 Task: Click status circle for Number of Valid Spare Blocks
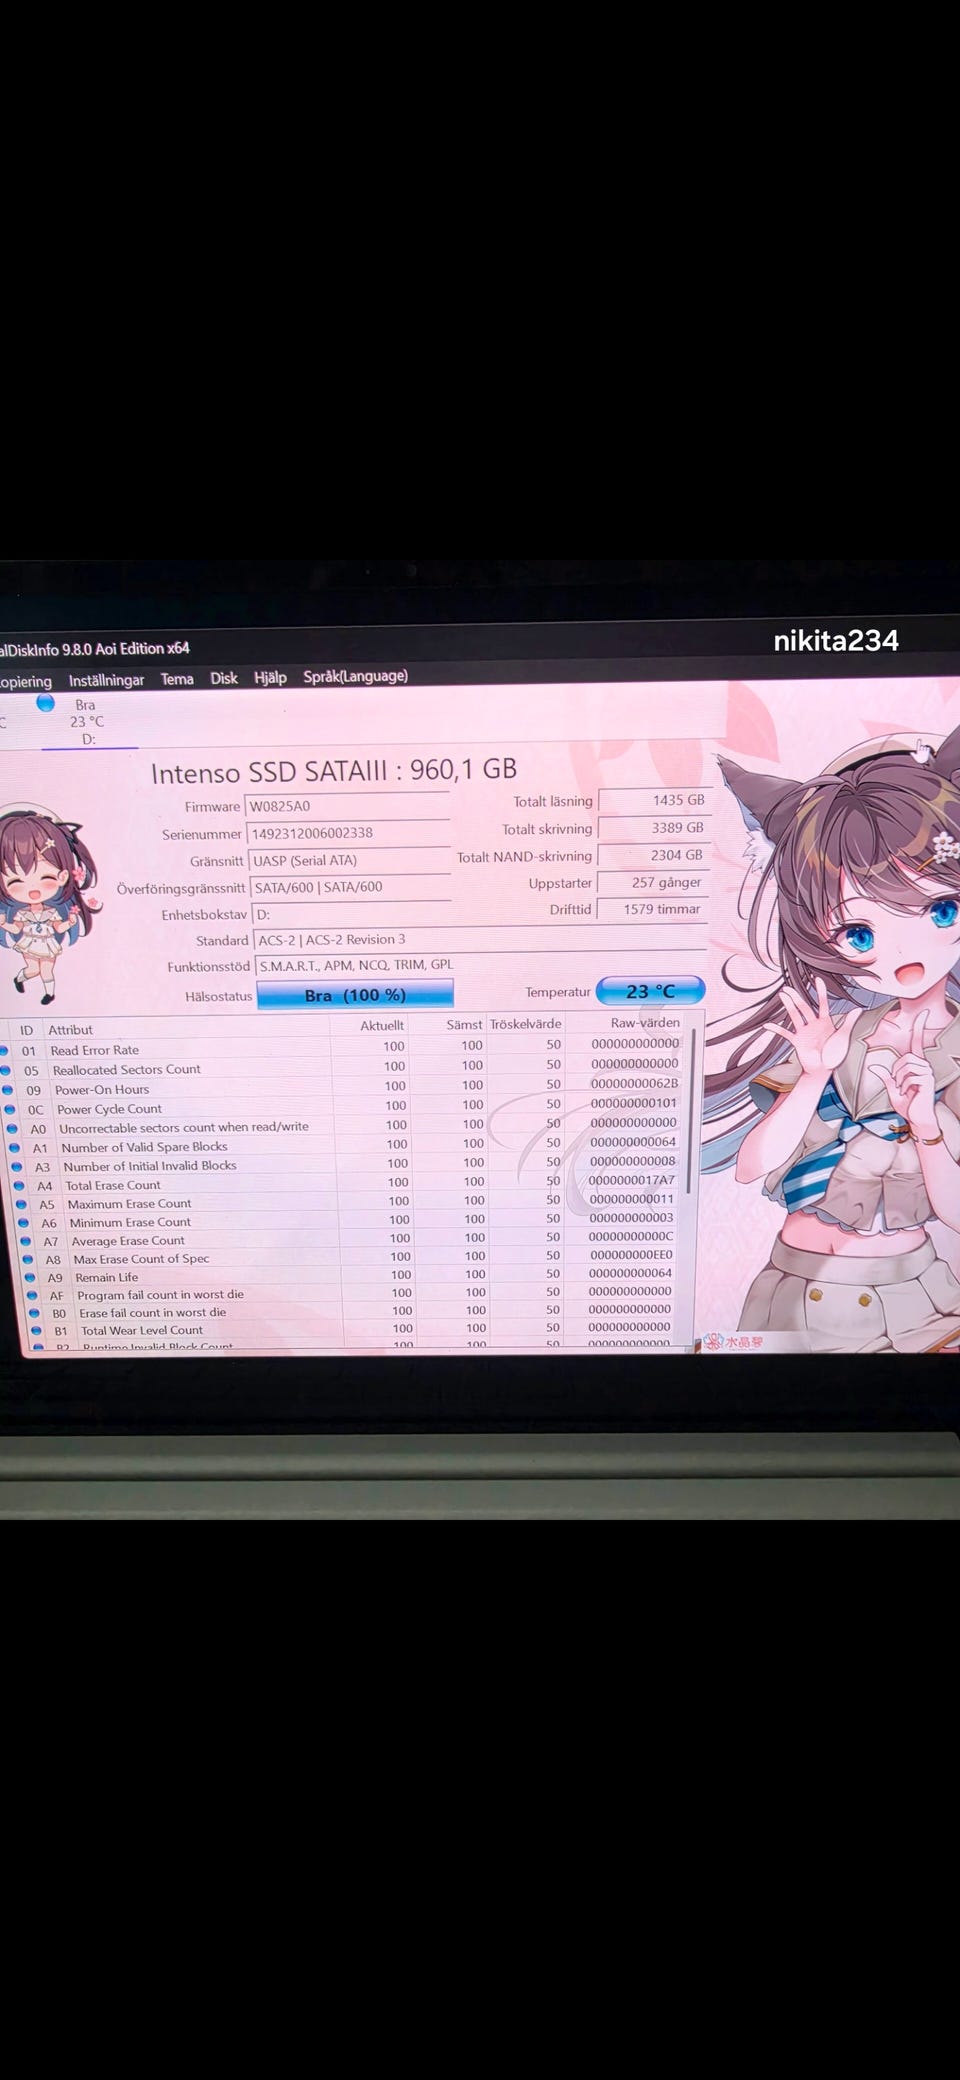click(14, 1147)
